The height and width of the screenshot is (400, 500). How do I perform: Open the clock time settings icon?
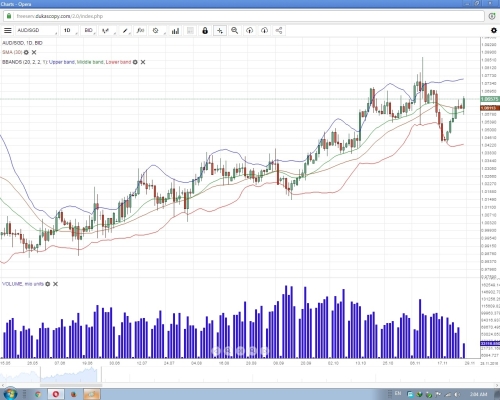[x=157, y=31]
